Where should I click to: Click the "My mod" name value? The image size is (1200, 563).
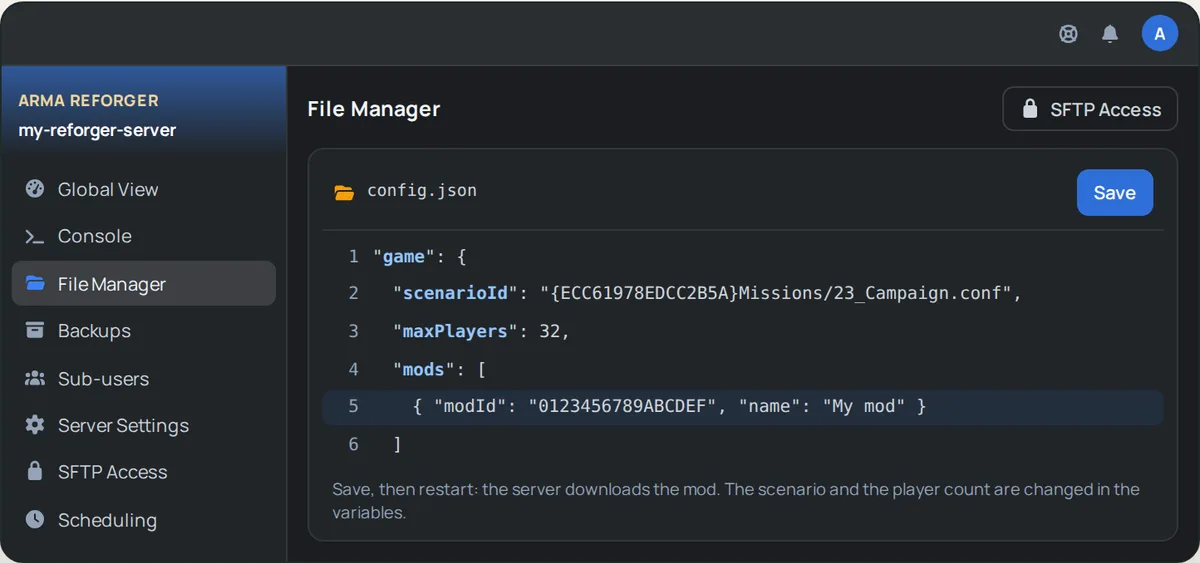[864, 407]
